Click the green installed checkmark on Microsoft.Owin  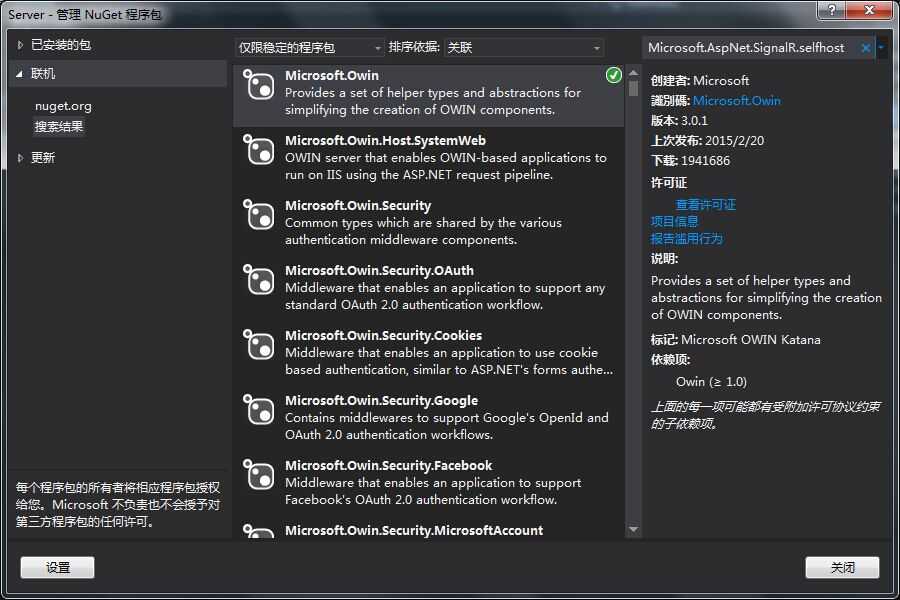[x=614, y=75]
